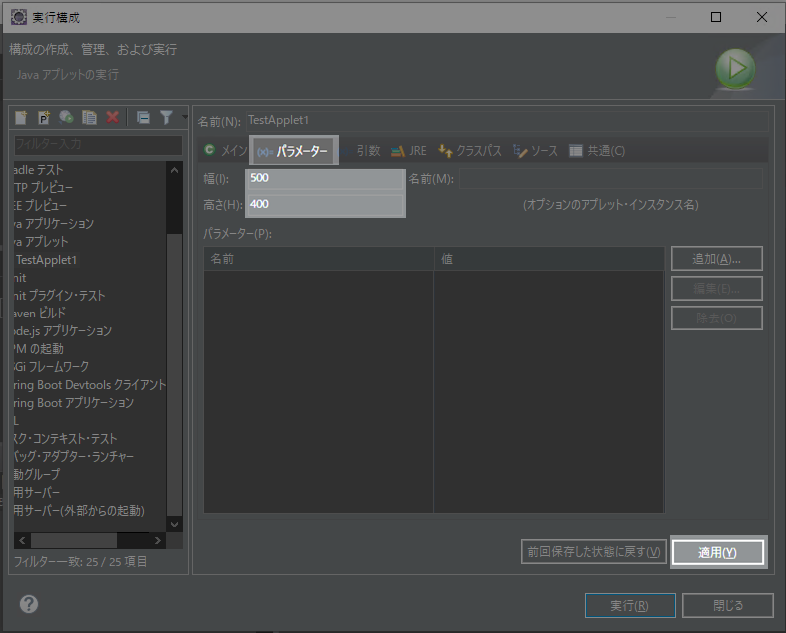Select 汎用サーバー(外部からの起動) tree item
The height and width of the screenshot is (633, 786).
pos(79,511)
